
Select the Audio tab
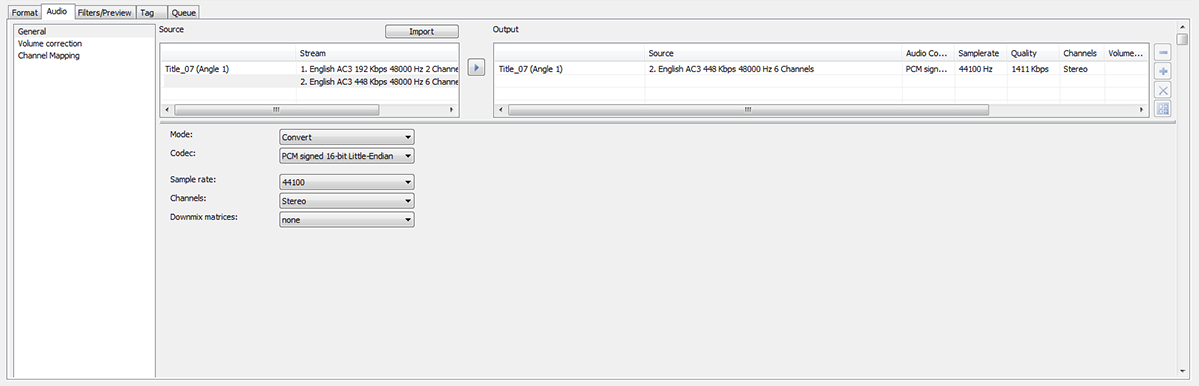57,11
